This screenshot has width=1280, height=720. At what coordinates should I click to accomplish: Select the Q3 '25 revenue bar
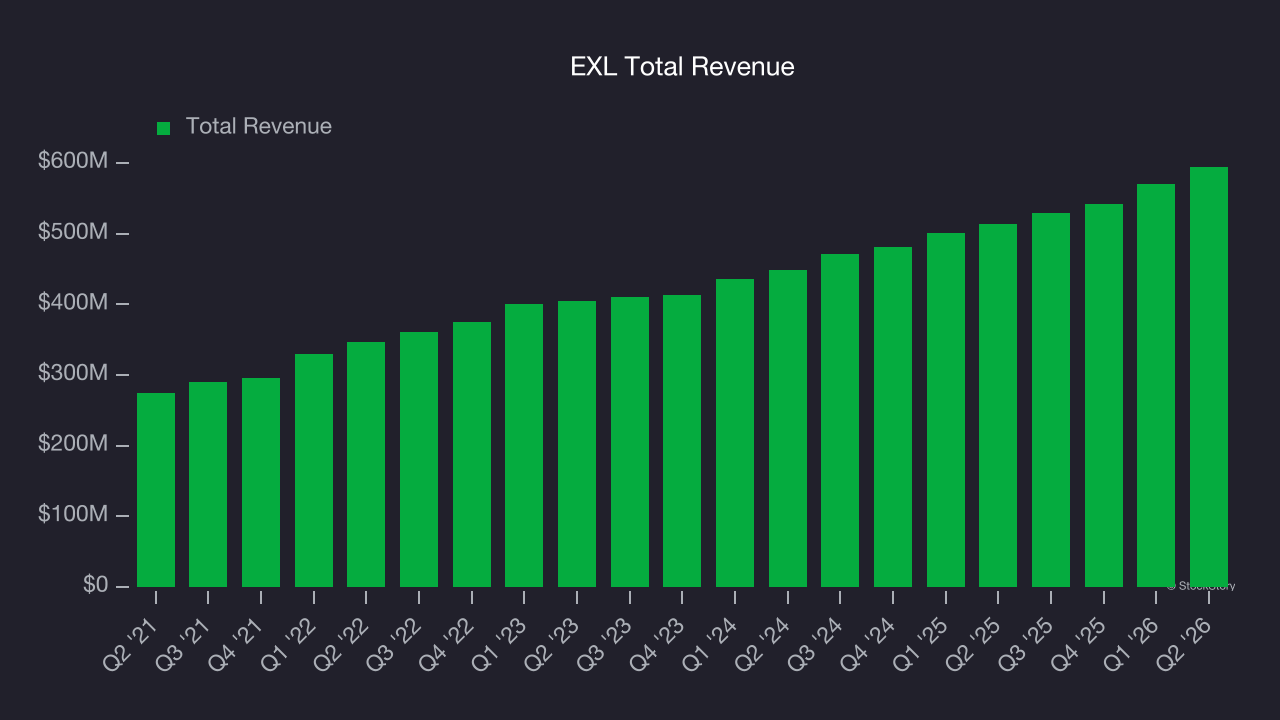1051,400
